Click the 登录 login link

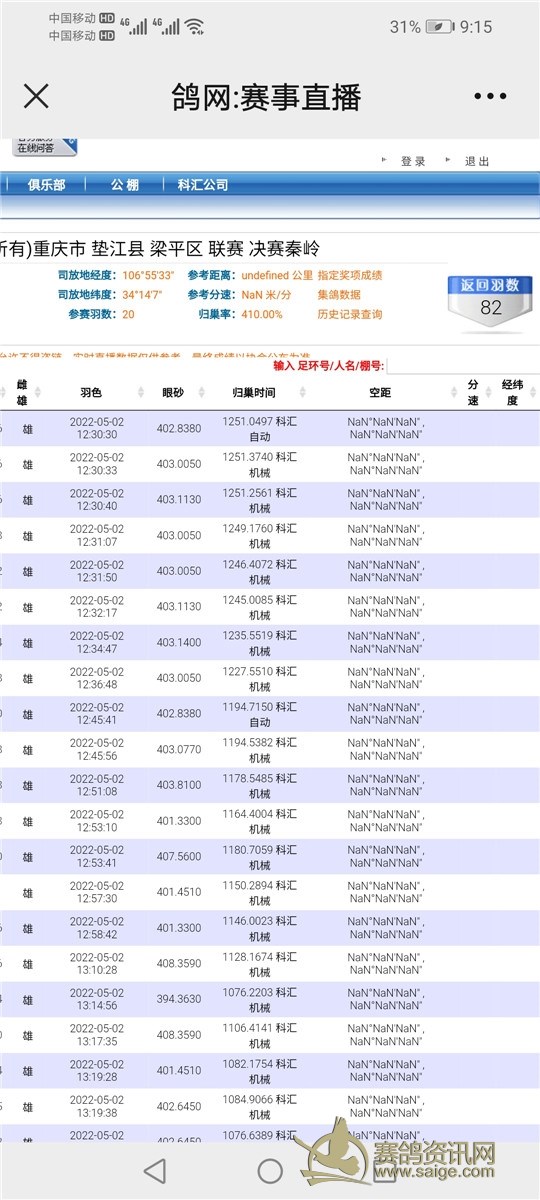tap(413, 161)
